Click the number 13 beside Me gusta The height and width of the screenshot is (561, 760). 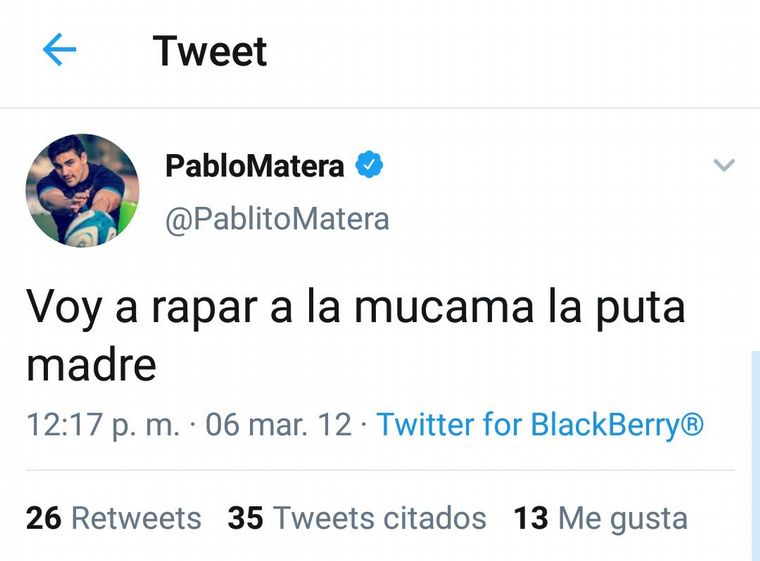coord(531,518)
